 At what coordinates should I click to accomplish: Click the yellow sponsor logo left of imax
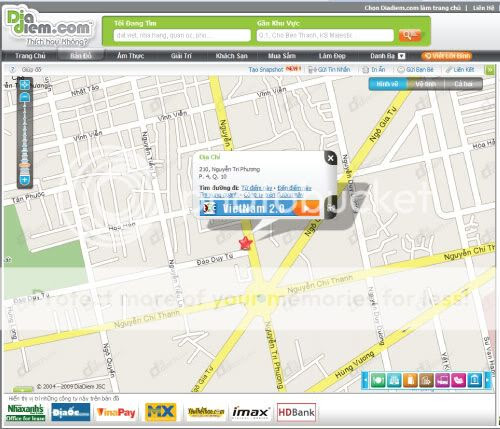[206, 412]
